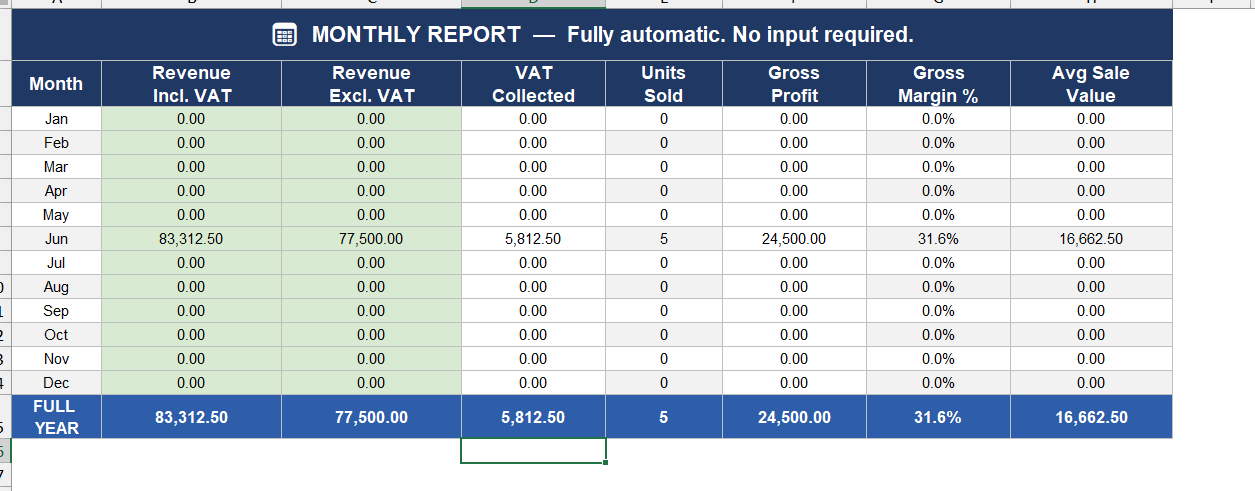The image size is (1255, 491).
Task: Select the Revenue Incl. VAT header
Action: [x=191, y=84]
